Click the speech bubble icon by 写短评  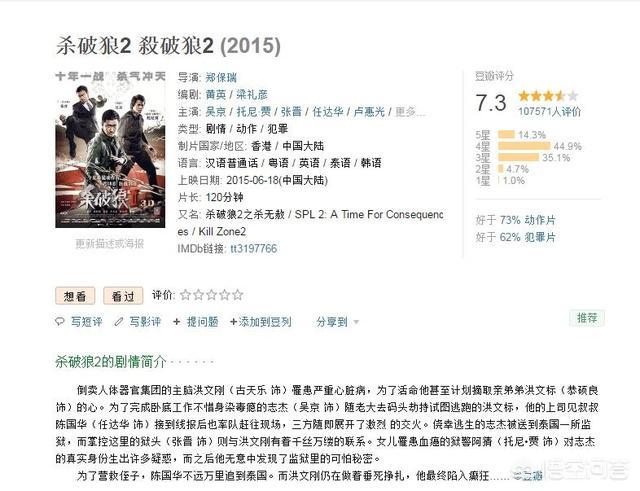pyautogui.click(x=60, y=322)
